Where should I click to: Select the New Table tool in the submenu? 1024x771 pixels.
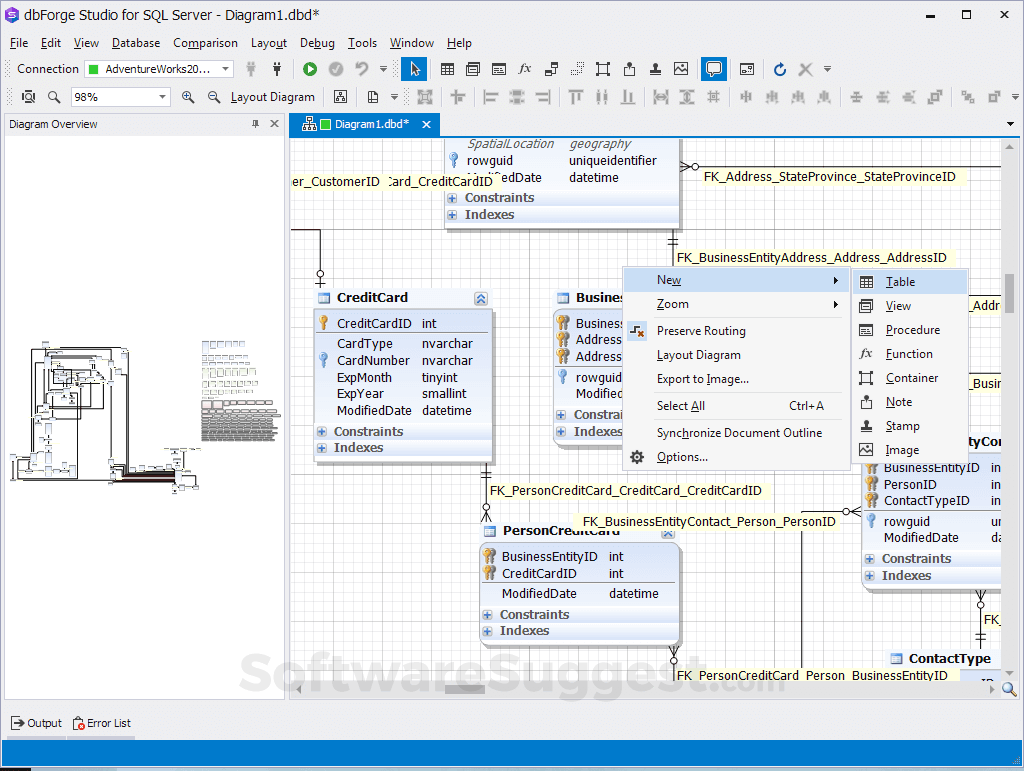click(x=901, y=282)
